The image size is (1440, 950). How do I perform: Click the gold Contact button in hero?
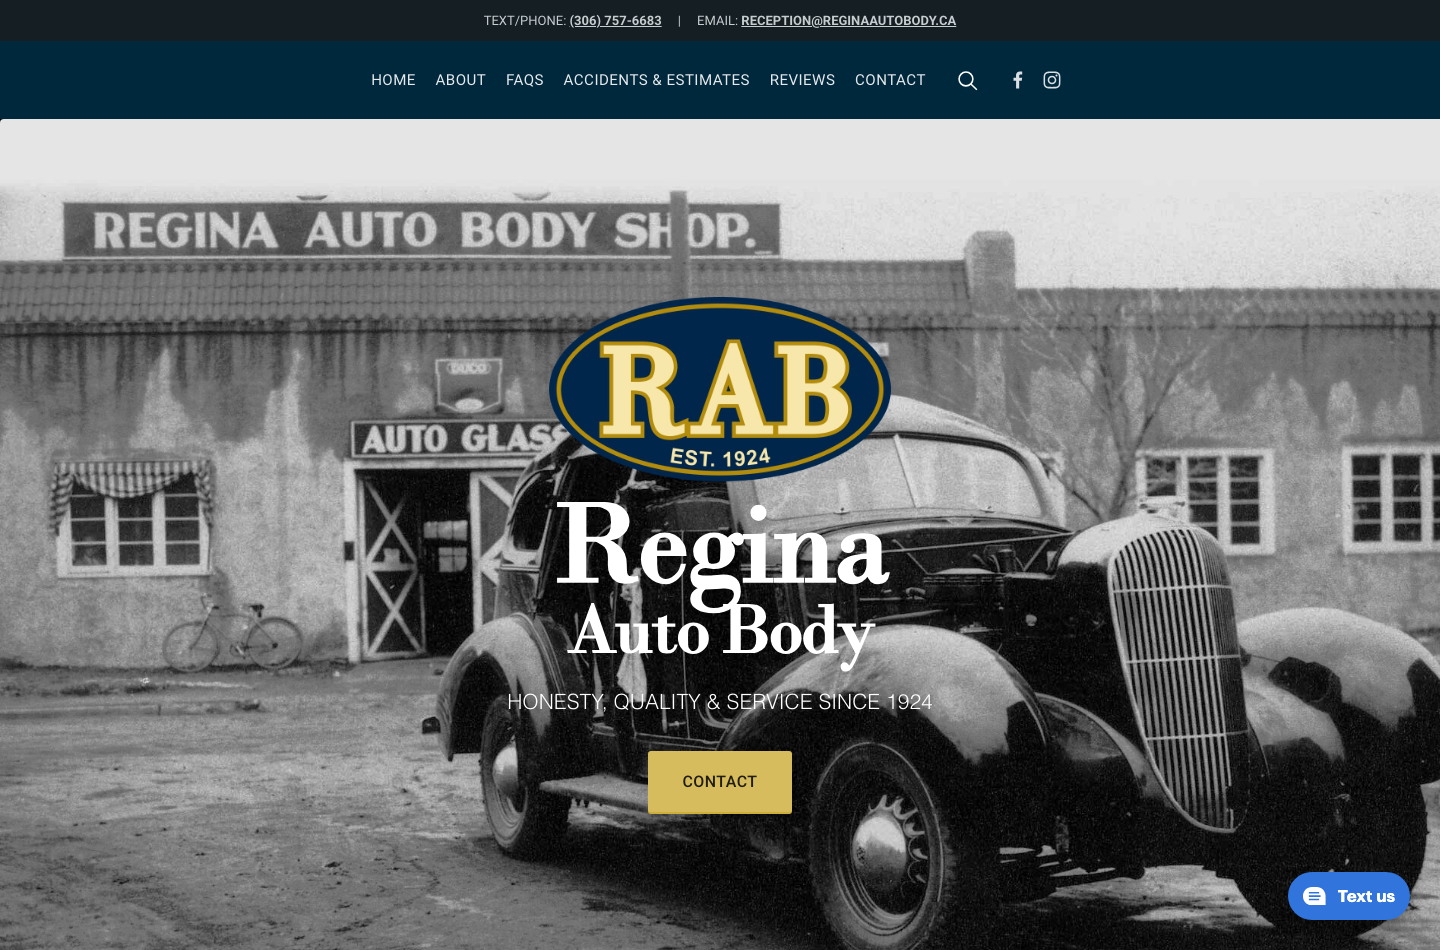(720, 782)
